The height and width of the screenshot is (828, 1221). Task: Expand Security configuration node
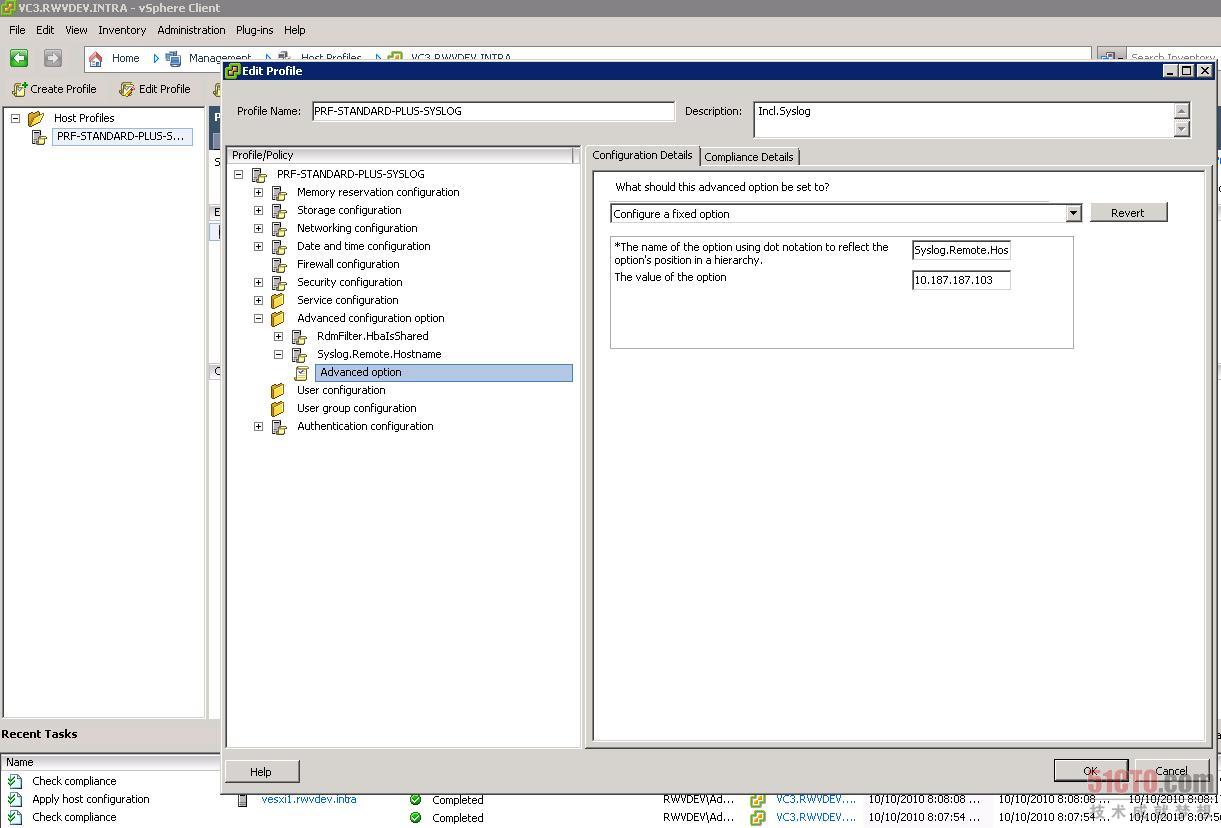point(258,282)
